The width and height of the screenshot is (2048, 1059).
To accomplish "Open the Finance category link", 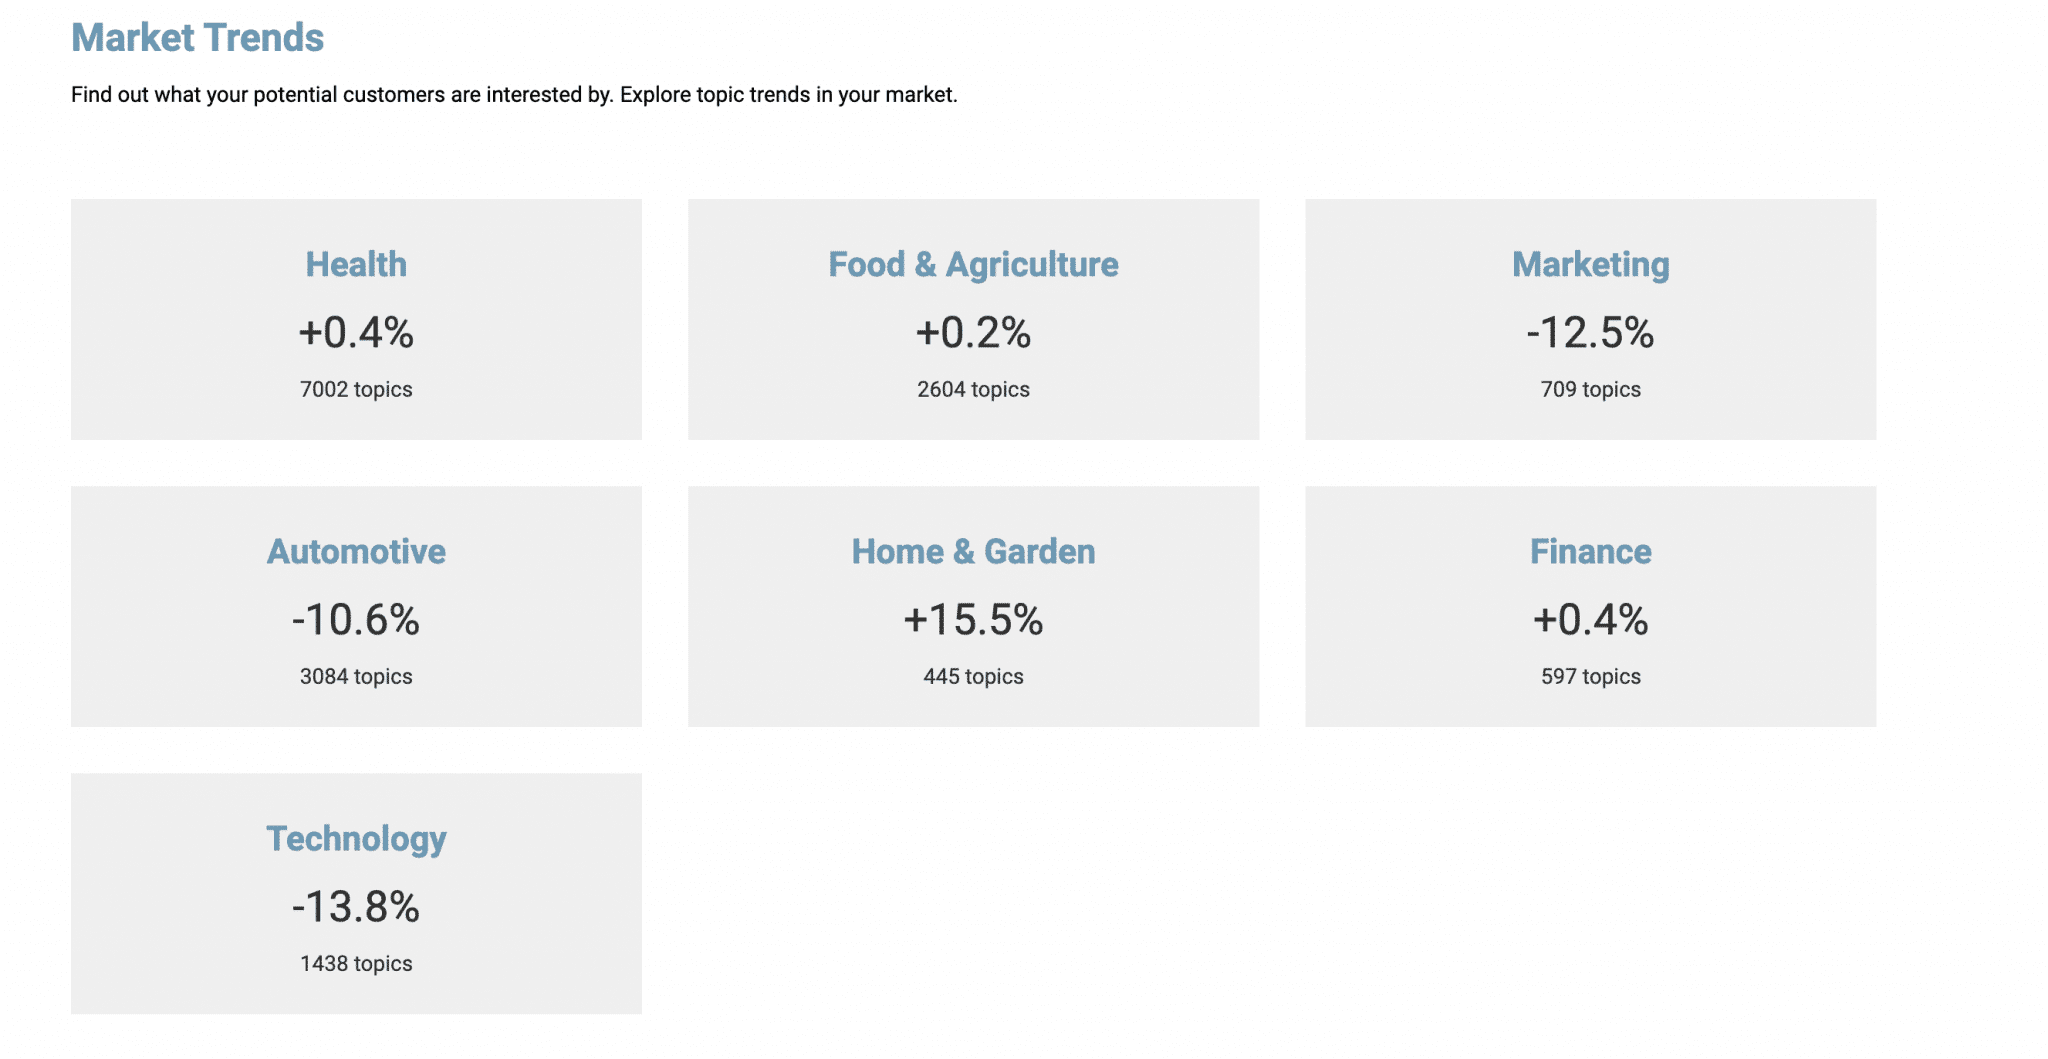I will point(1590,551).
